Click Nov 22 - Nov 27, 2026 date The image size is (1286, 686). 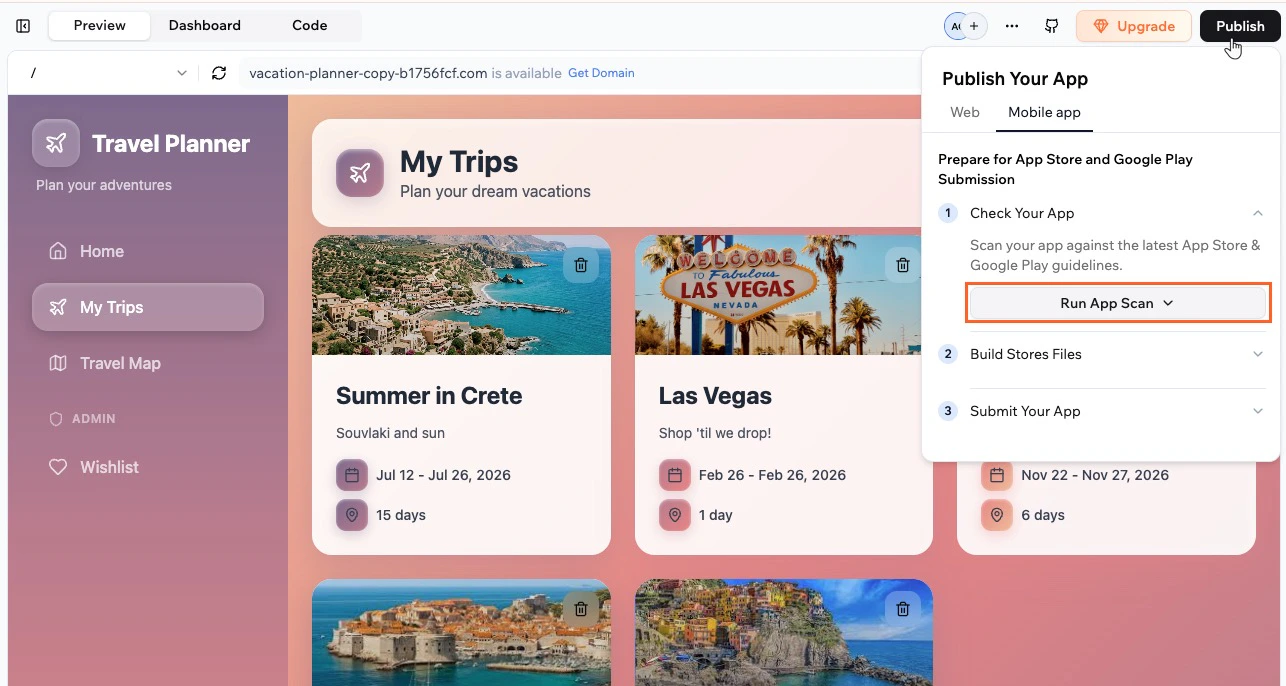[x=1095, y=475]
